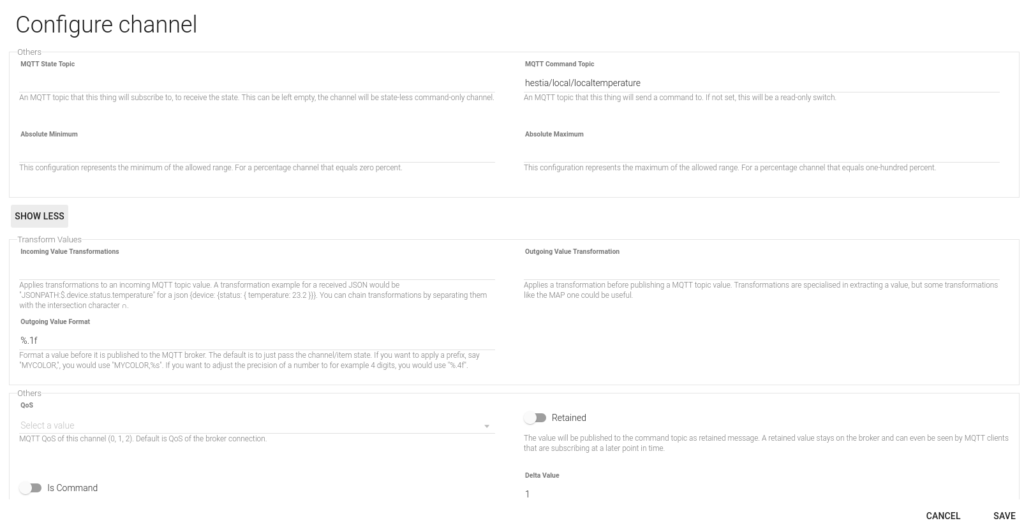Click the Retained label text

[569, 418]
